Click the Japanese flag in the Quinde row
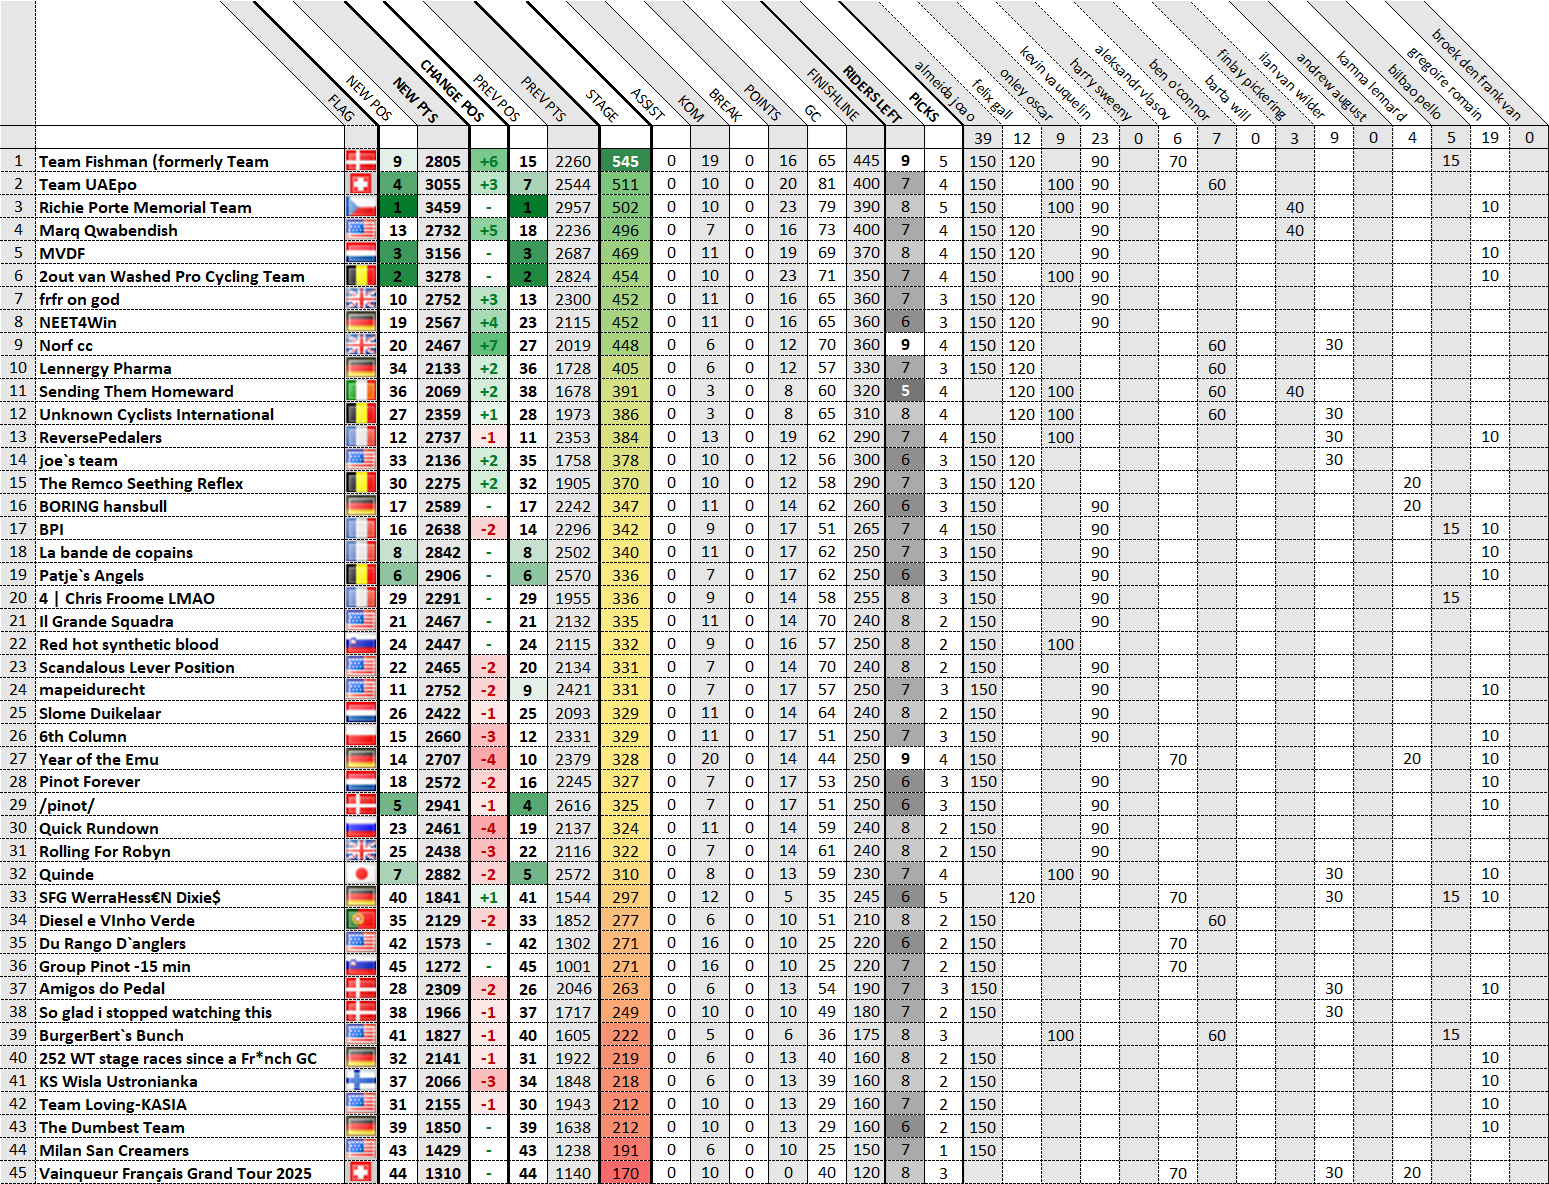 361,874
